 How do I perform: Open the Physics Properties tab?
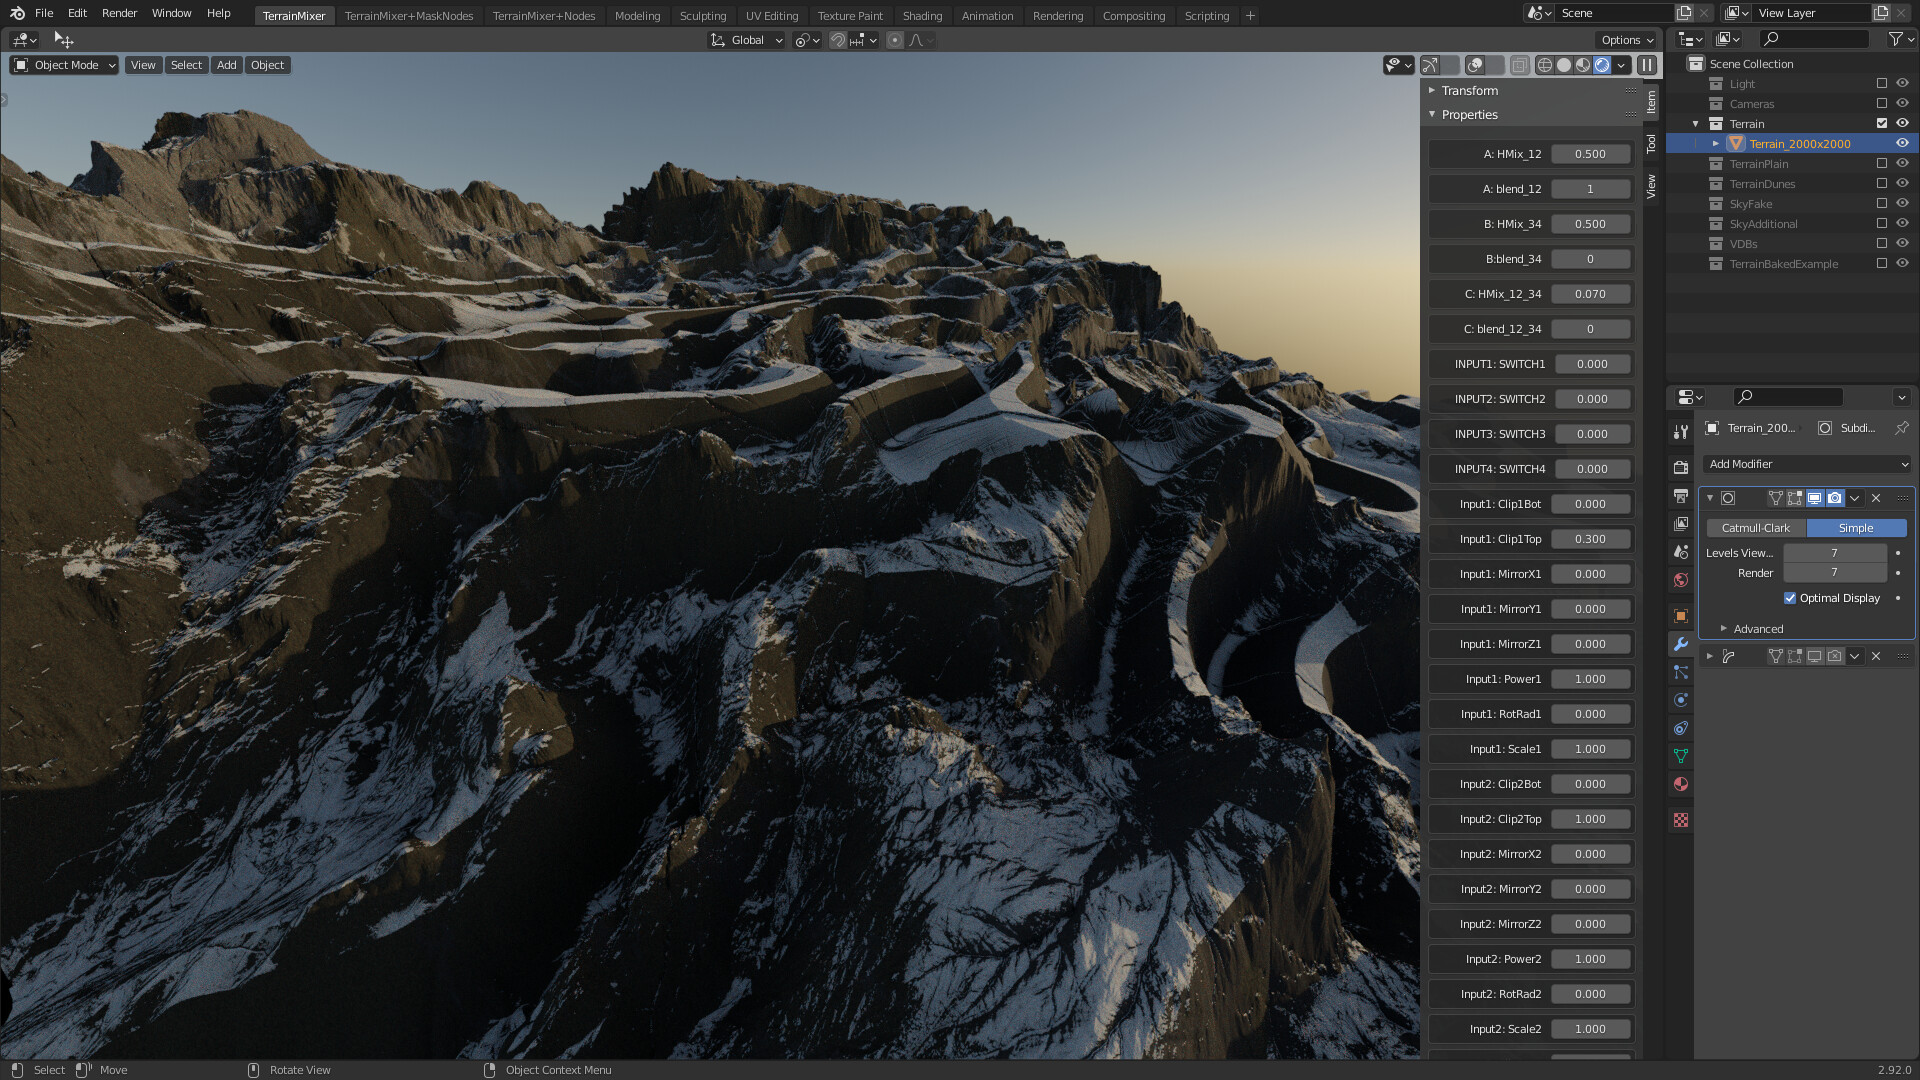1680,700
